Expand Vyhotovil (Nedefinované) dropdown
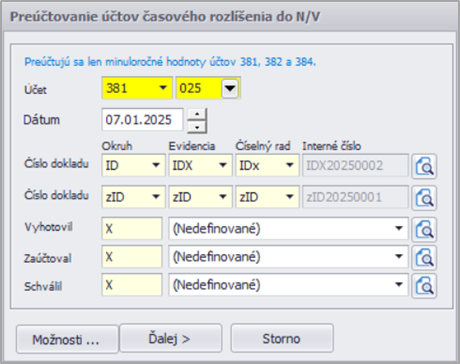The width and height of the screenshot is (460, 364). pyautogui.click(x=398, y=228)
